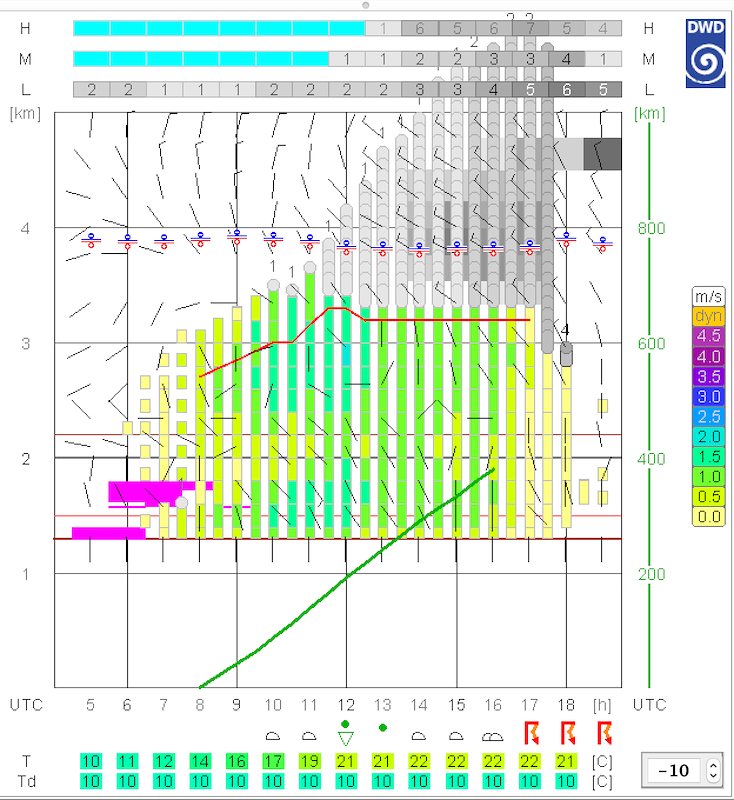The image size is (734, 800).
Task: Select the 4.5 m/s magenta legend swatch
Action: coord(708,335)
